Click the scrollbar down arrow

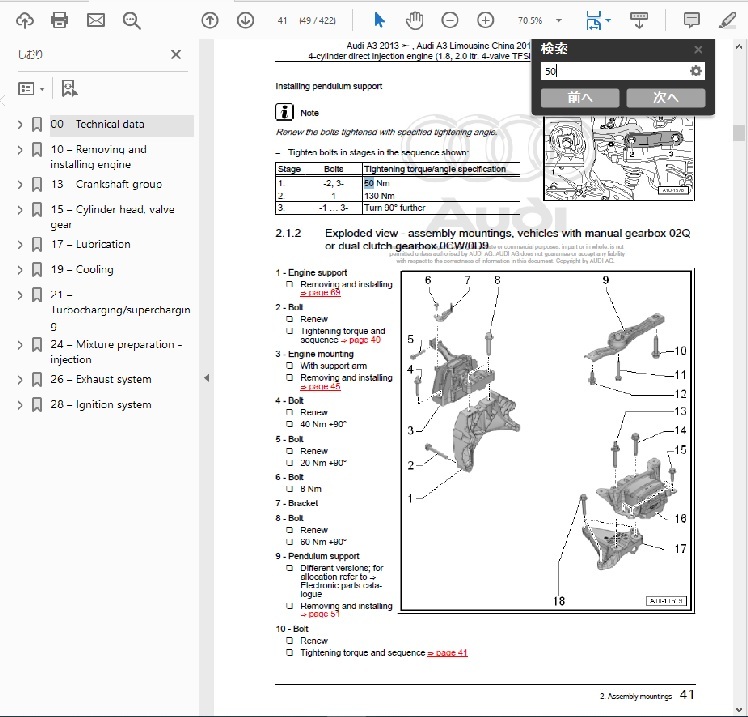pos(738,709)
